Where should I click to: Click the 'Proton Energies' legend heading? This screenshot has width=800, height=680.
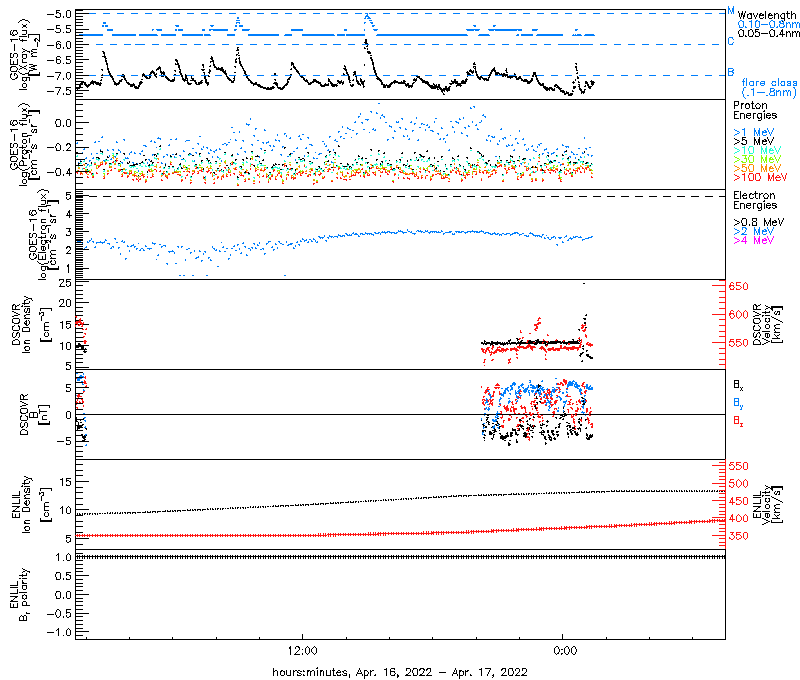pyautogui.click(x=755, y=110)
